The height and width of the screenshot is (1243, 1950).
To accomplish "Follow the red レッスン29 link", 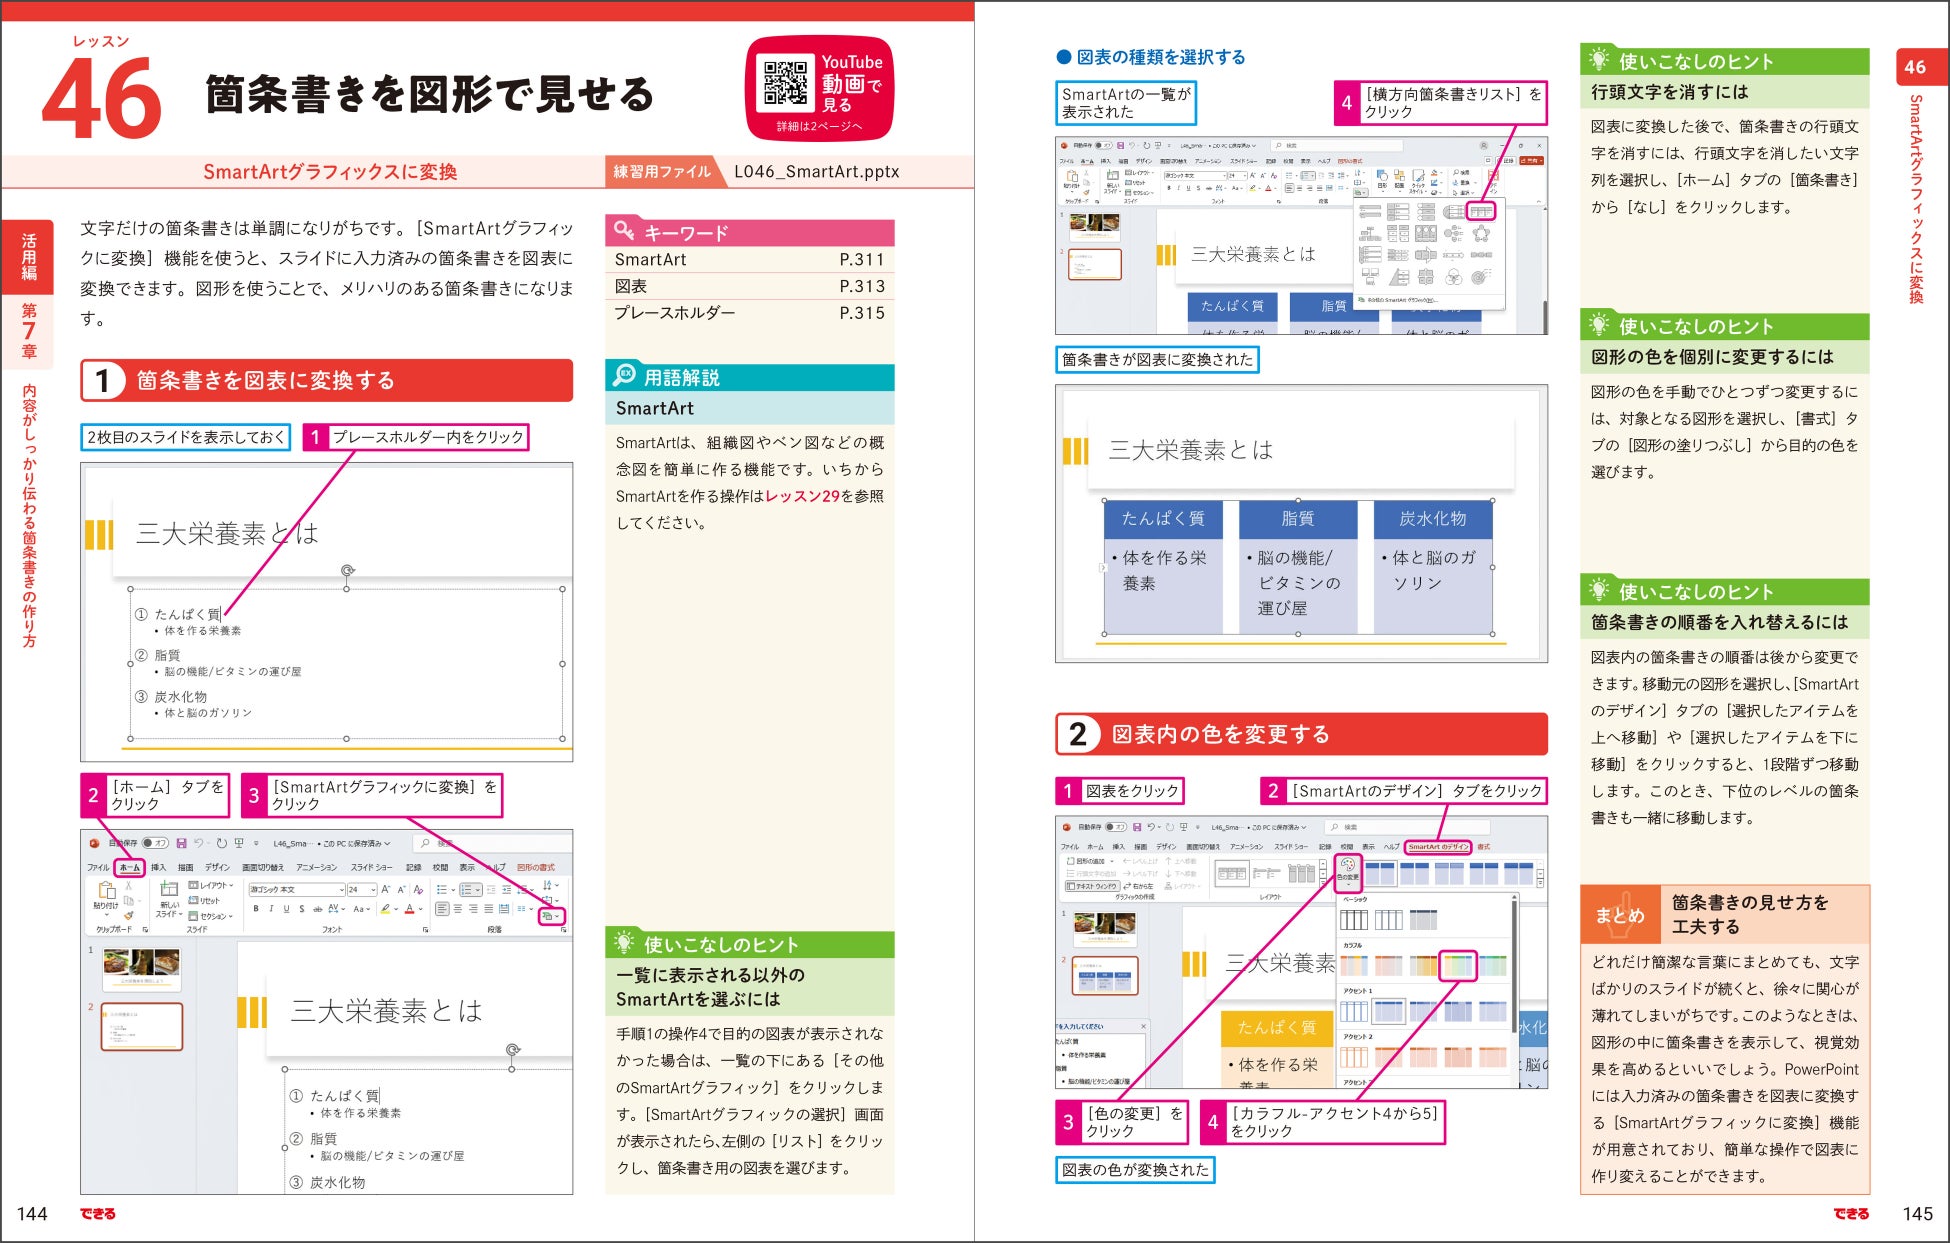I will coord(802,496).
